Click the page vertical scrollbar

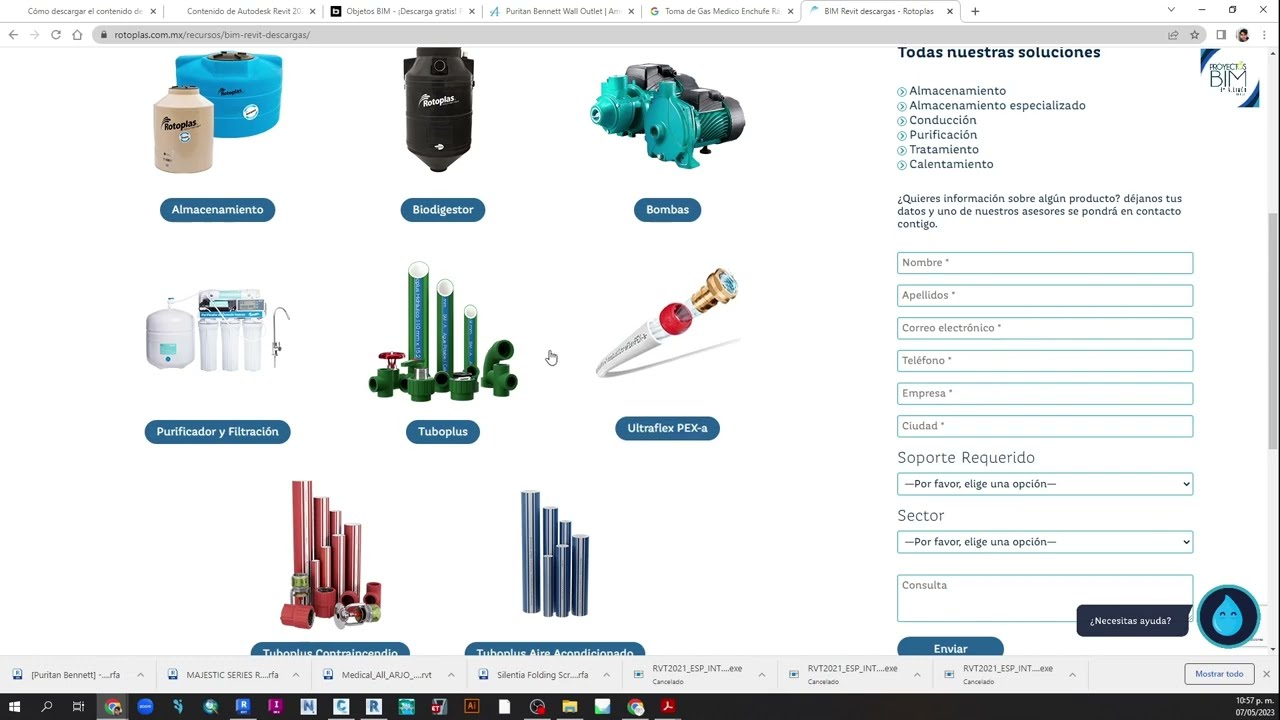1273,330
